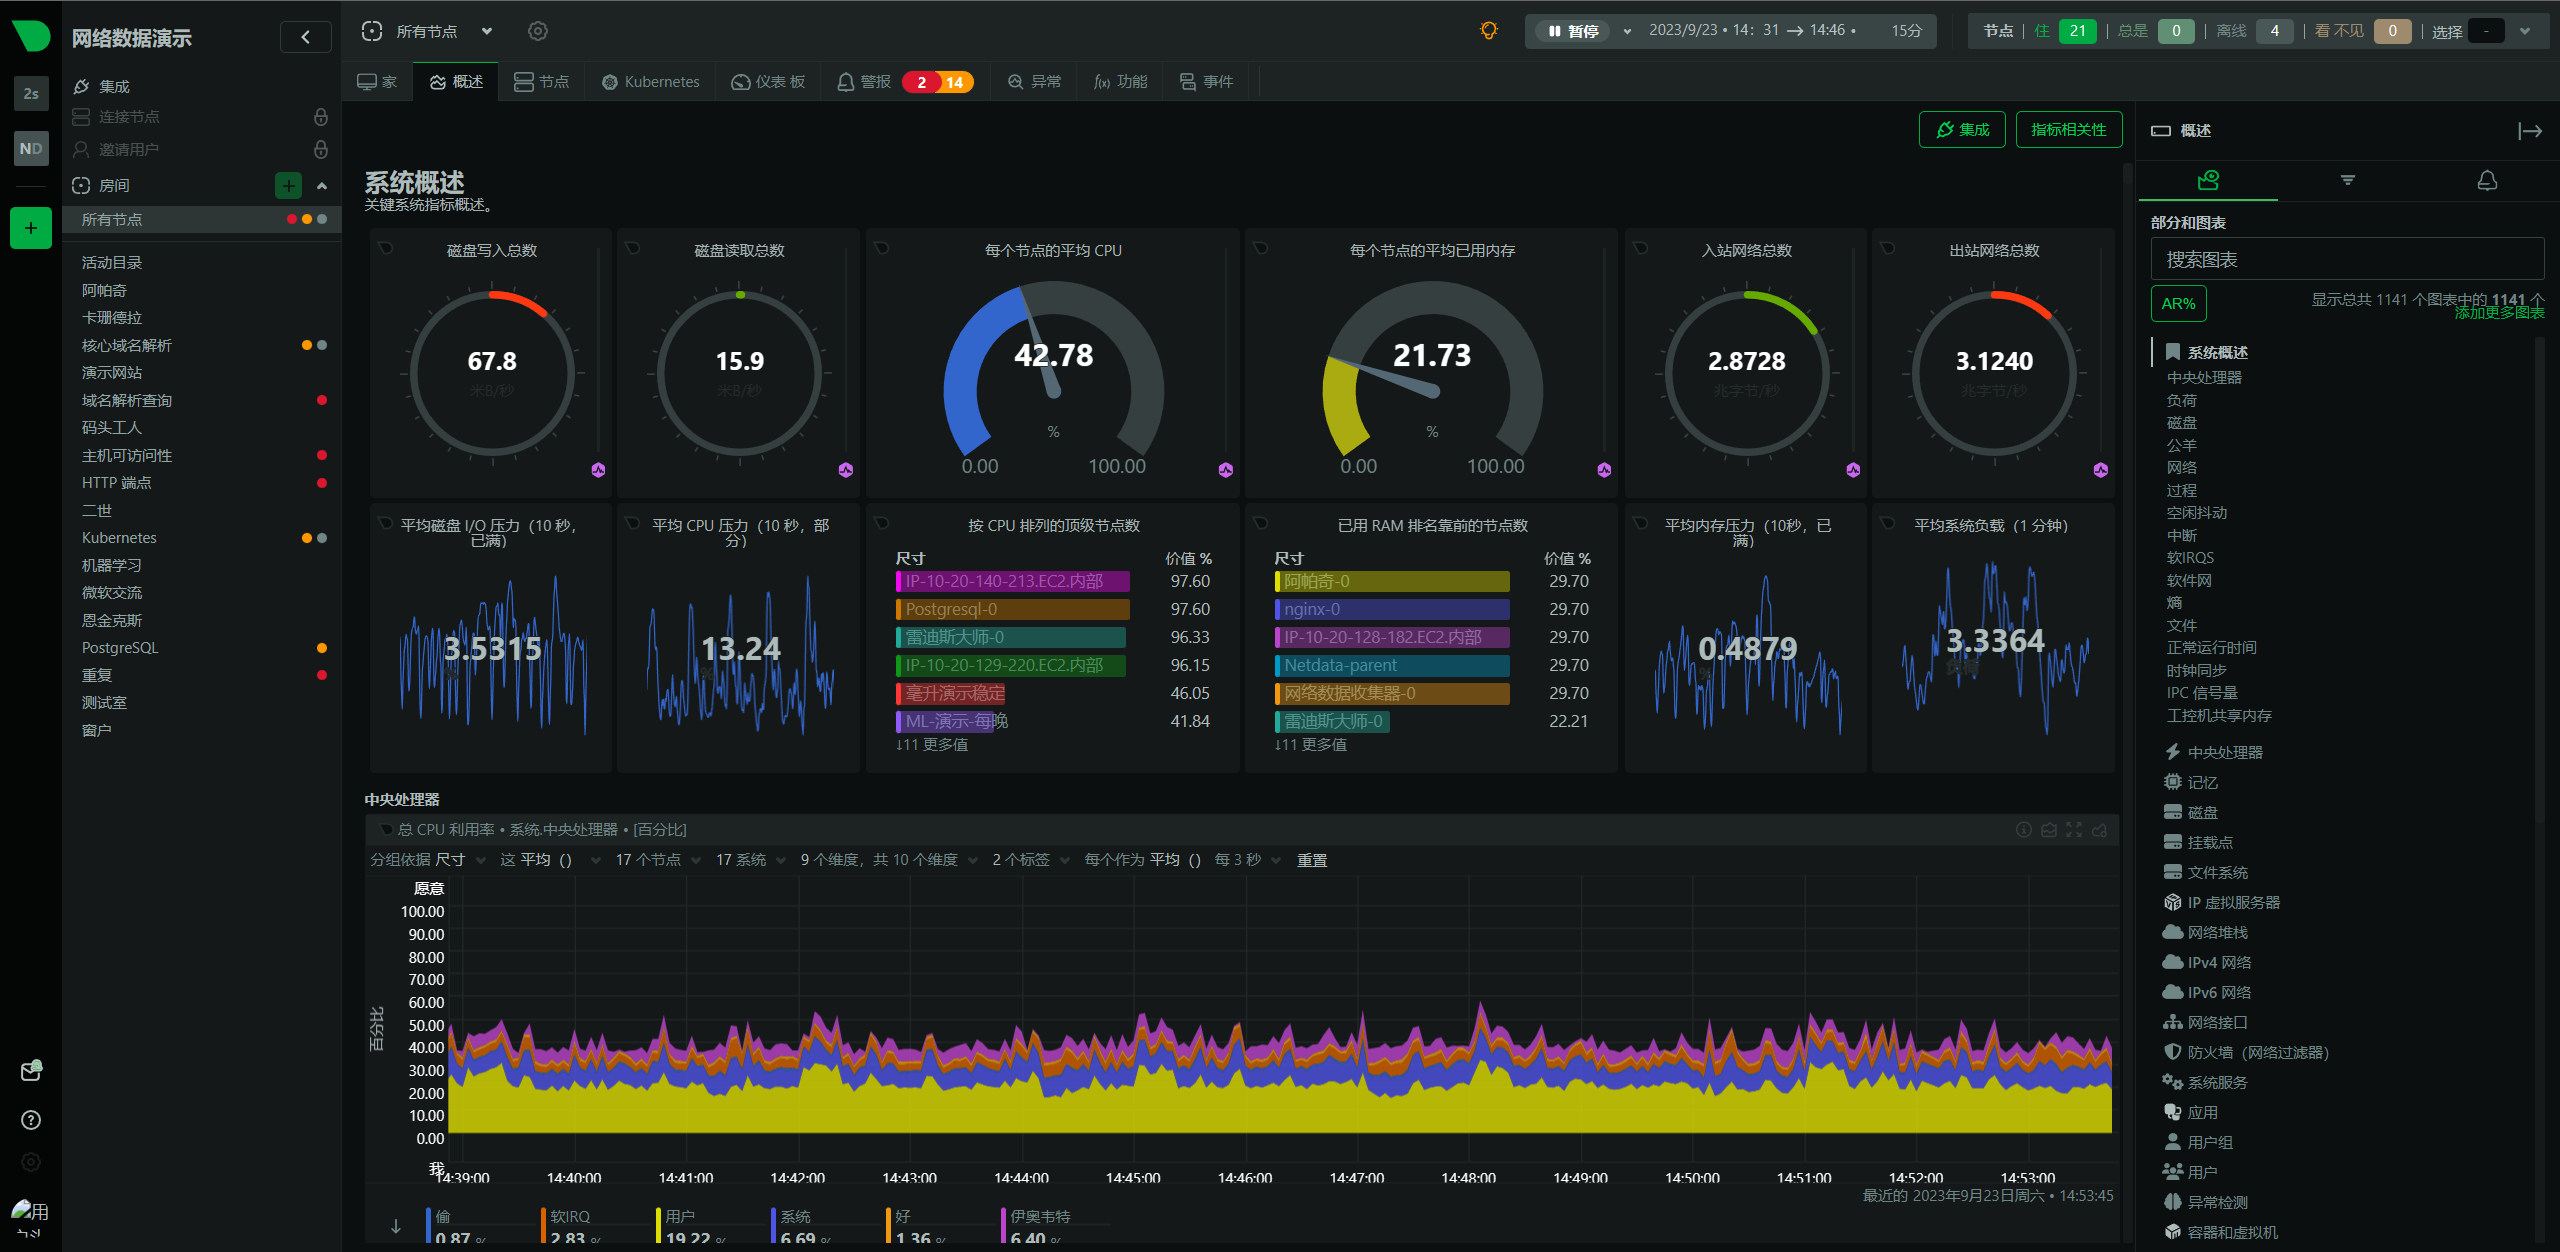Click the purple badge on 出站网络总数 gauge
The width and height of the screenshot is (2560, 1252).
click(2101, 470)
